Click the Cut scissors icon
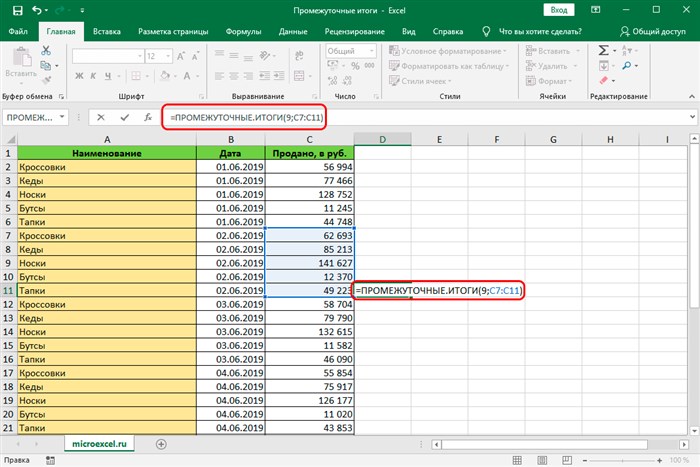The height and width of the screenshot is (467, 700). click(x=46, y=50)
